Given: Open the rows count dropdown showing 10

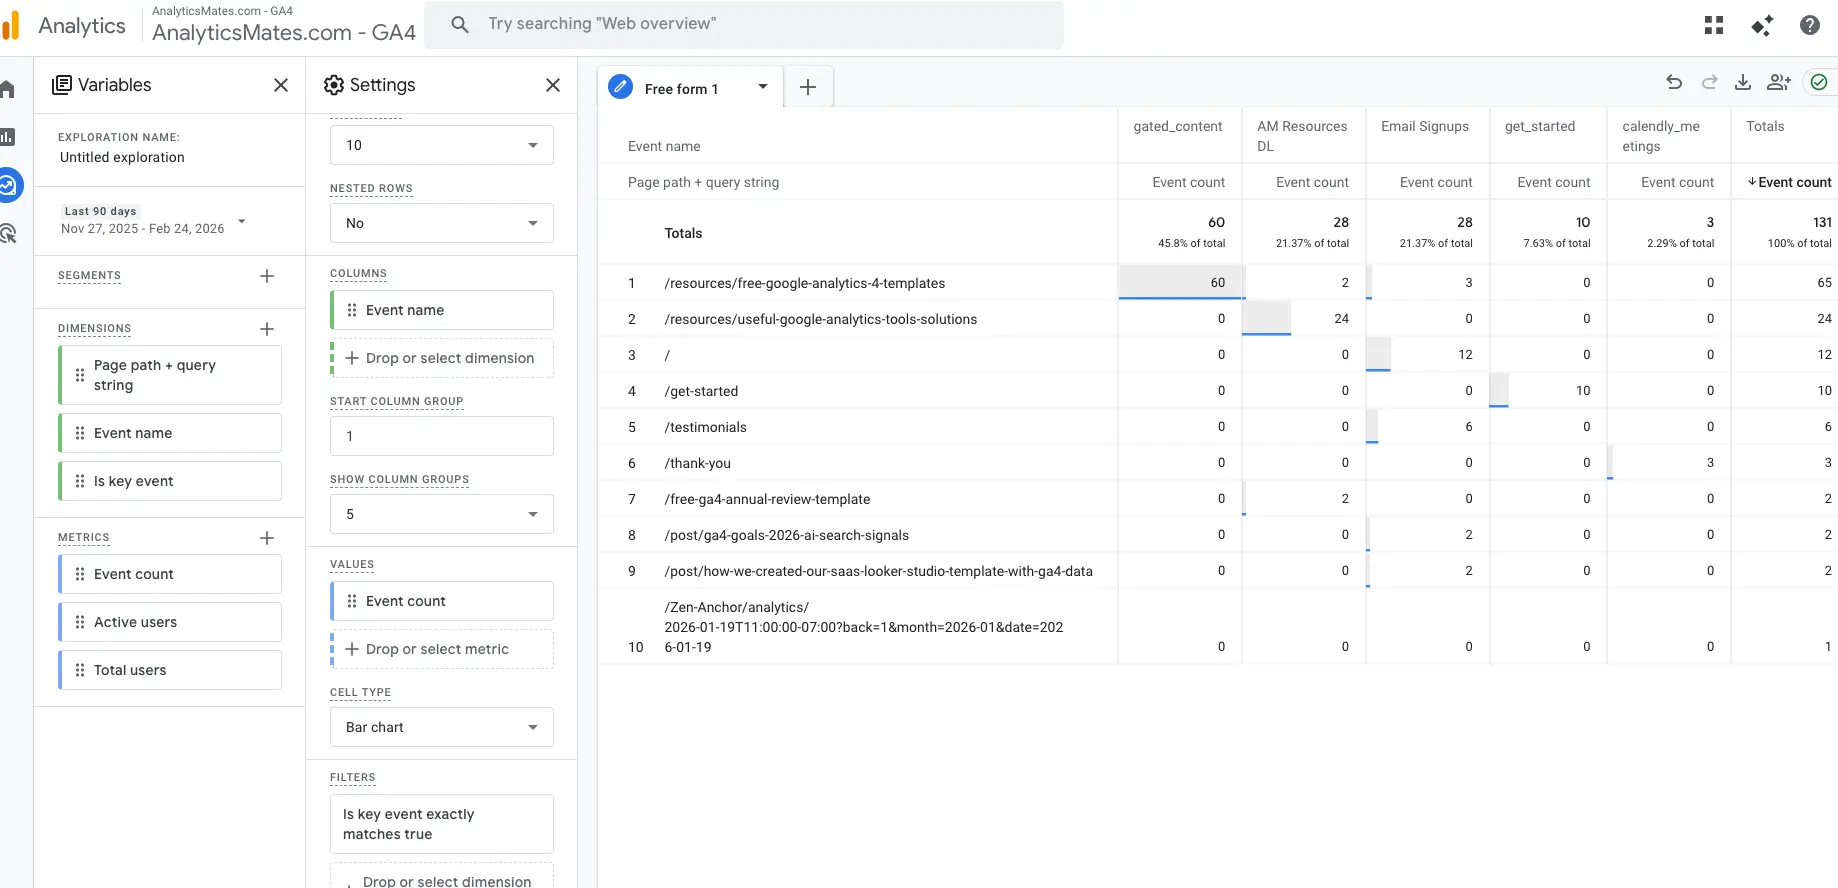Looking at the screenshot, I should [442, 145].
